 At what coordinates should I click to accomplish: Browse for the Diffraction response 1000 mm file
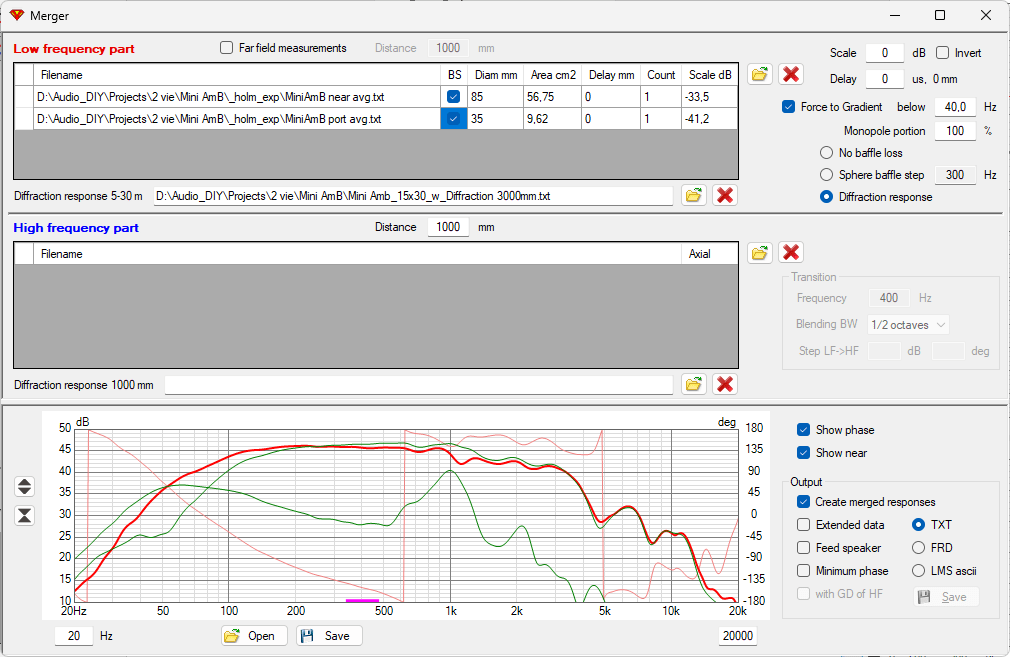click(x=694, y=385)
